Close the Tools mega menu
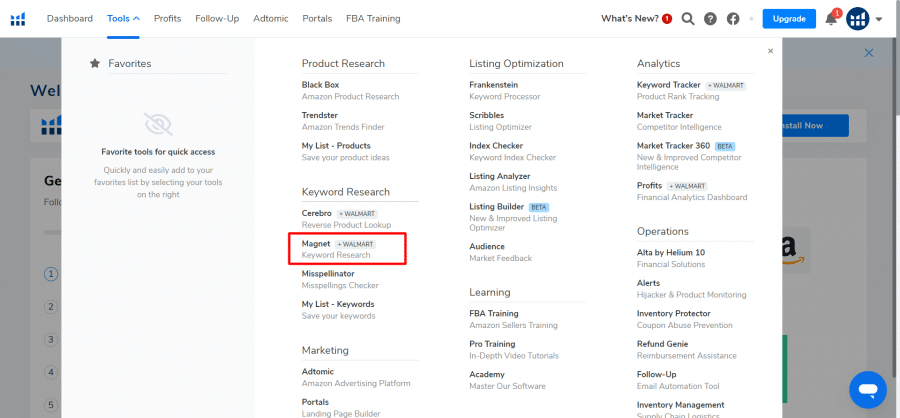Screen dimensions: 900x418 click(x=770, y=51)
